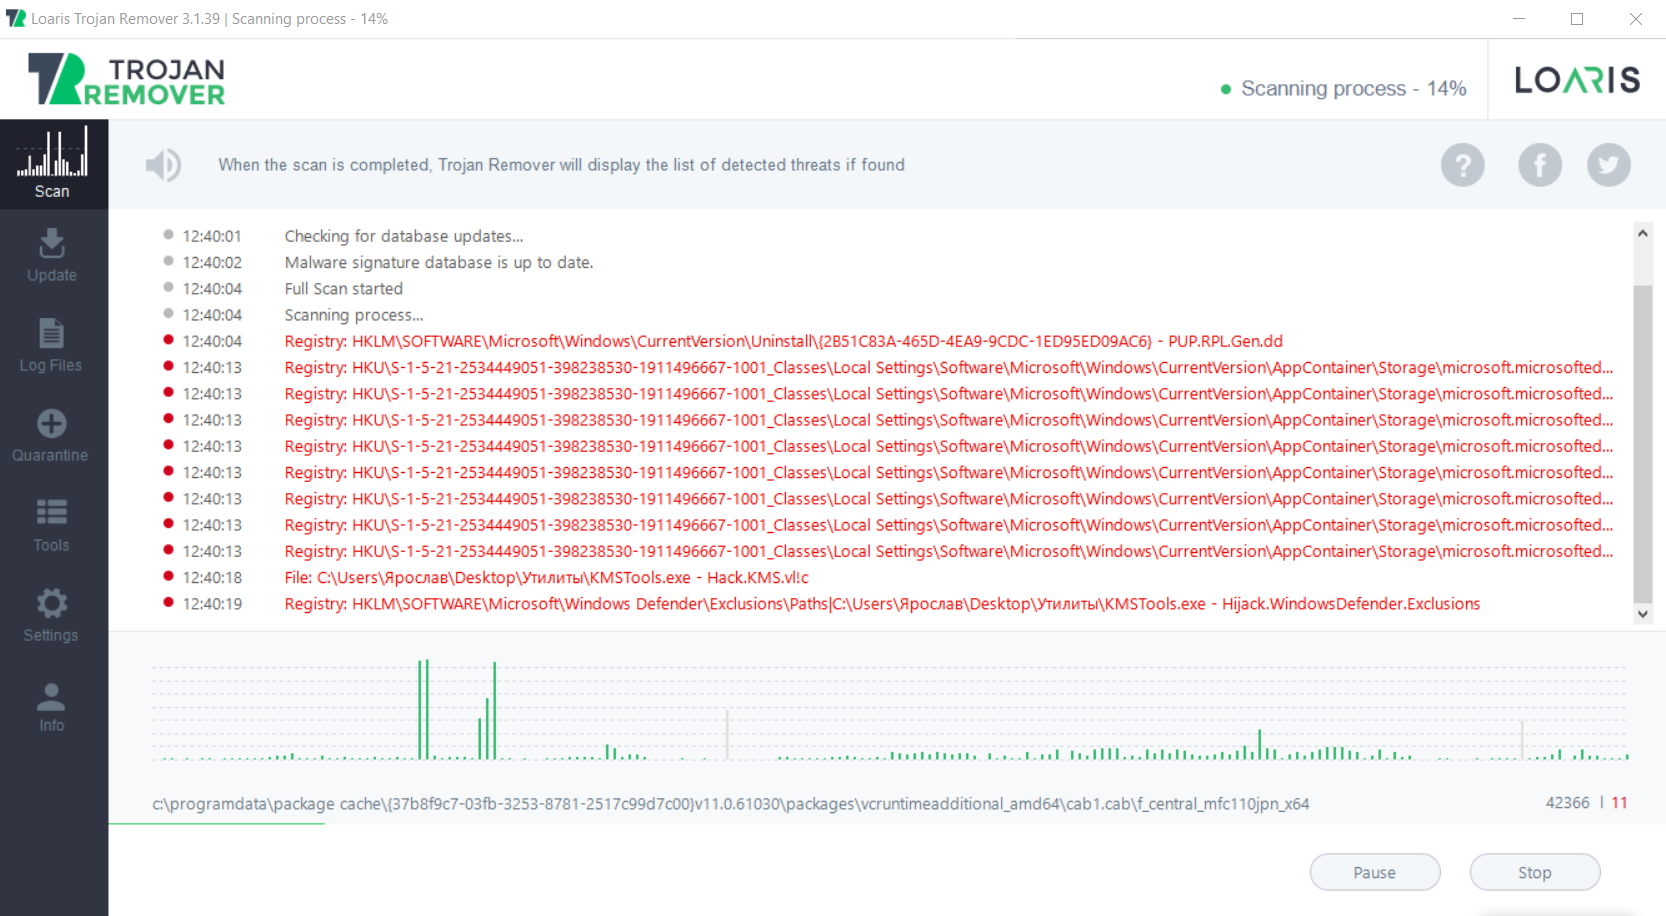Click 'When the scan is completed' message
Viewport: 1666px width, 916px height.
[561, 165]
